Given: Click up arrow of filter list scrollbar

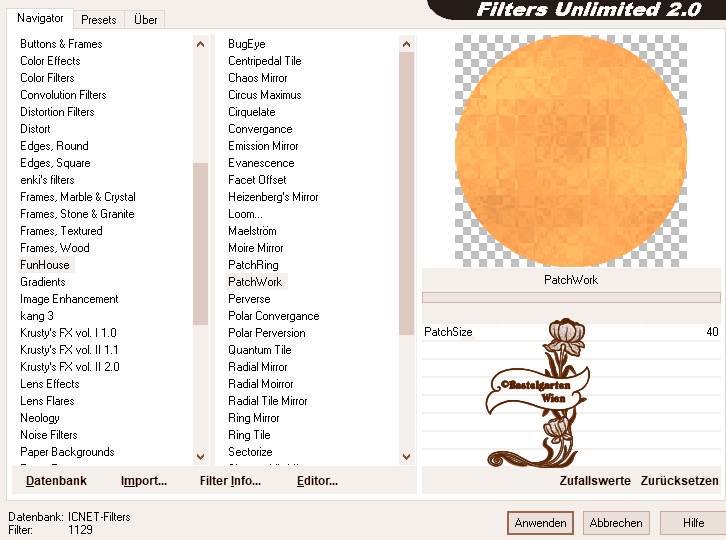Looking at the screenshot, I should (407, 44).
